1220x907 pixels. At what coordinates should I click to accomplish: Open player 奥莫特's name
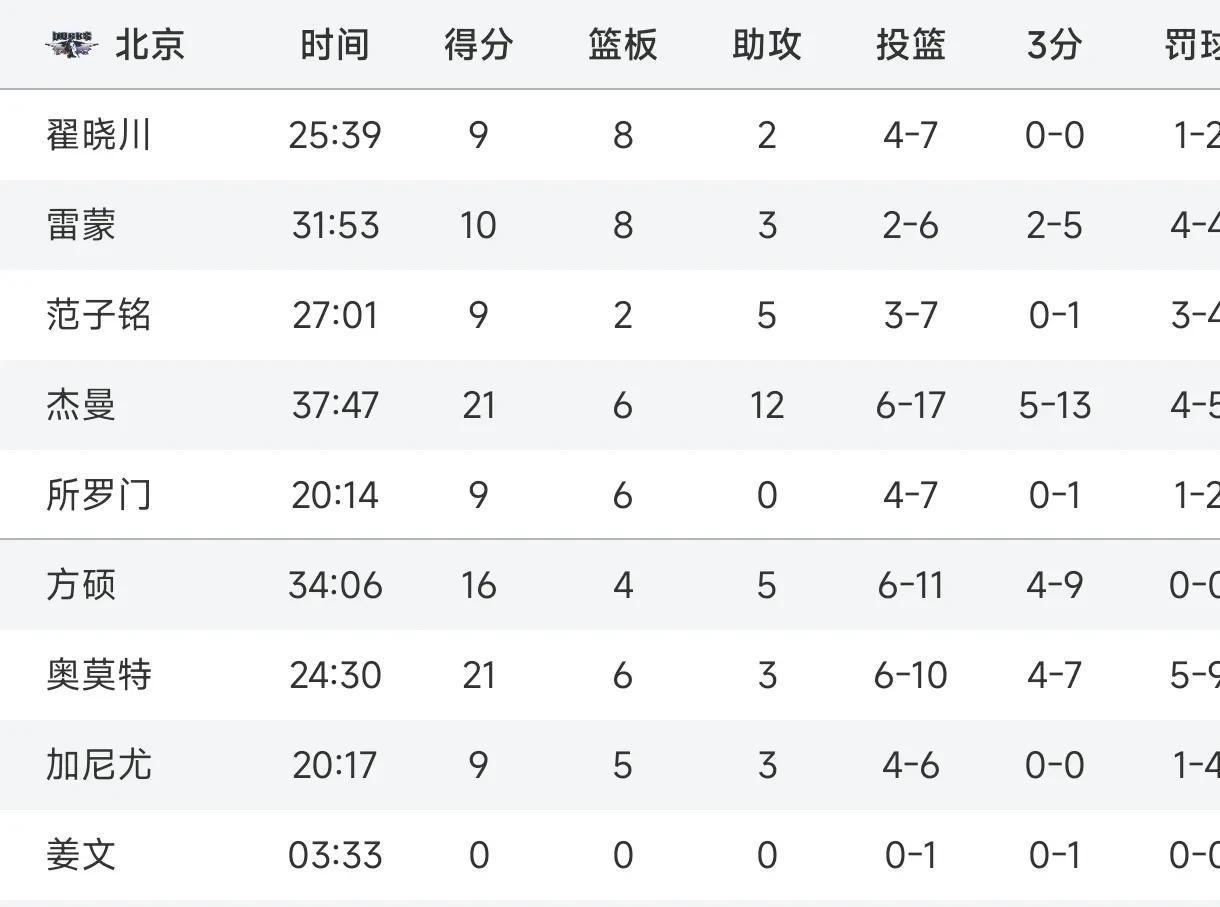coord(98,675)
